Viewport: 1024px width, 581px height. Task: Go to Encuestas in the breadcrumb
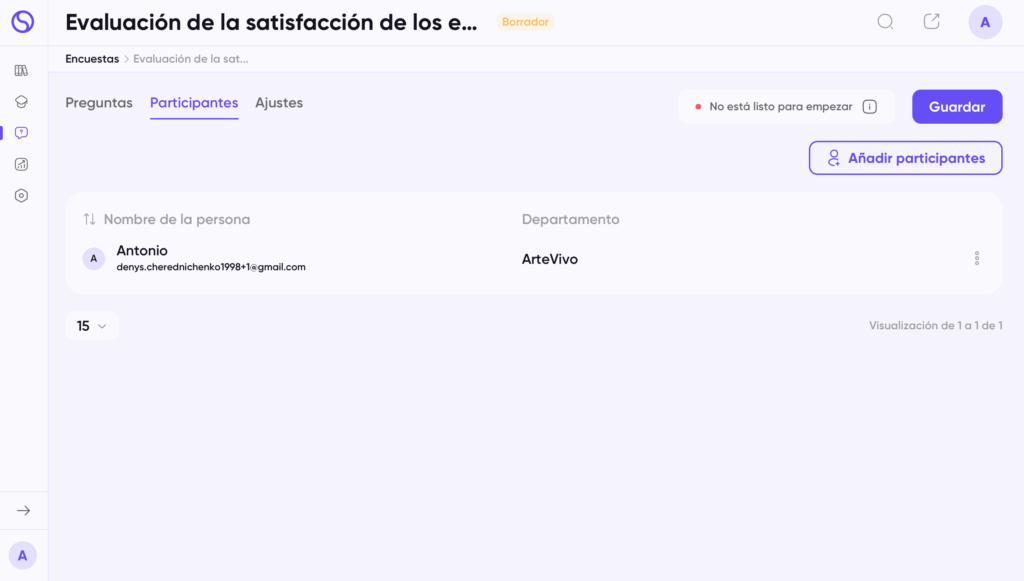click(92, 59)
